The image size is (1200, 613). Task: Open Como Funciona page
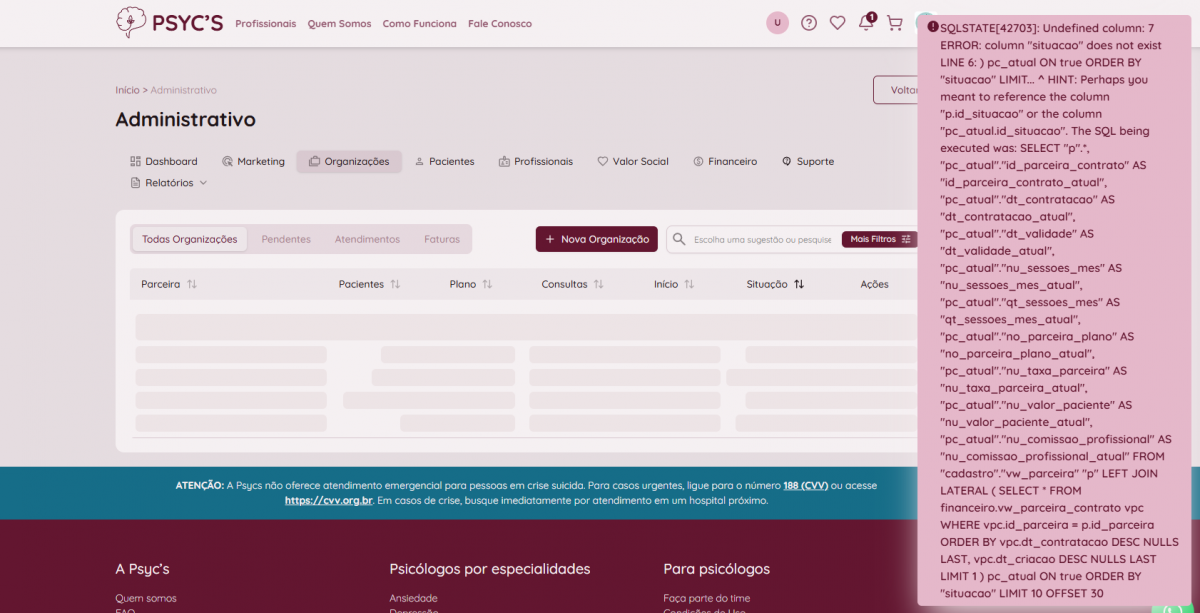(419, 23)
